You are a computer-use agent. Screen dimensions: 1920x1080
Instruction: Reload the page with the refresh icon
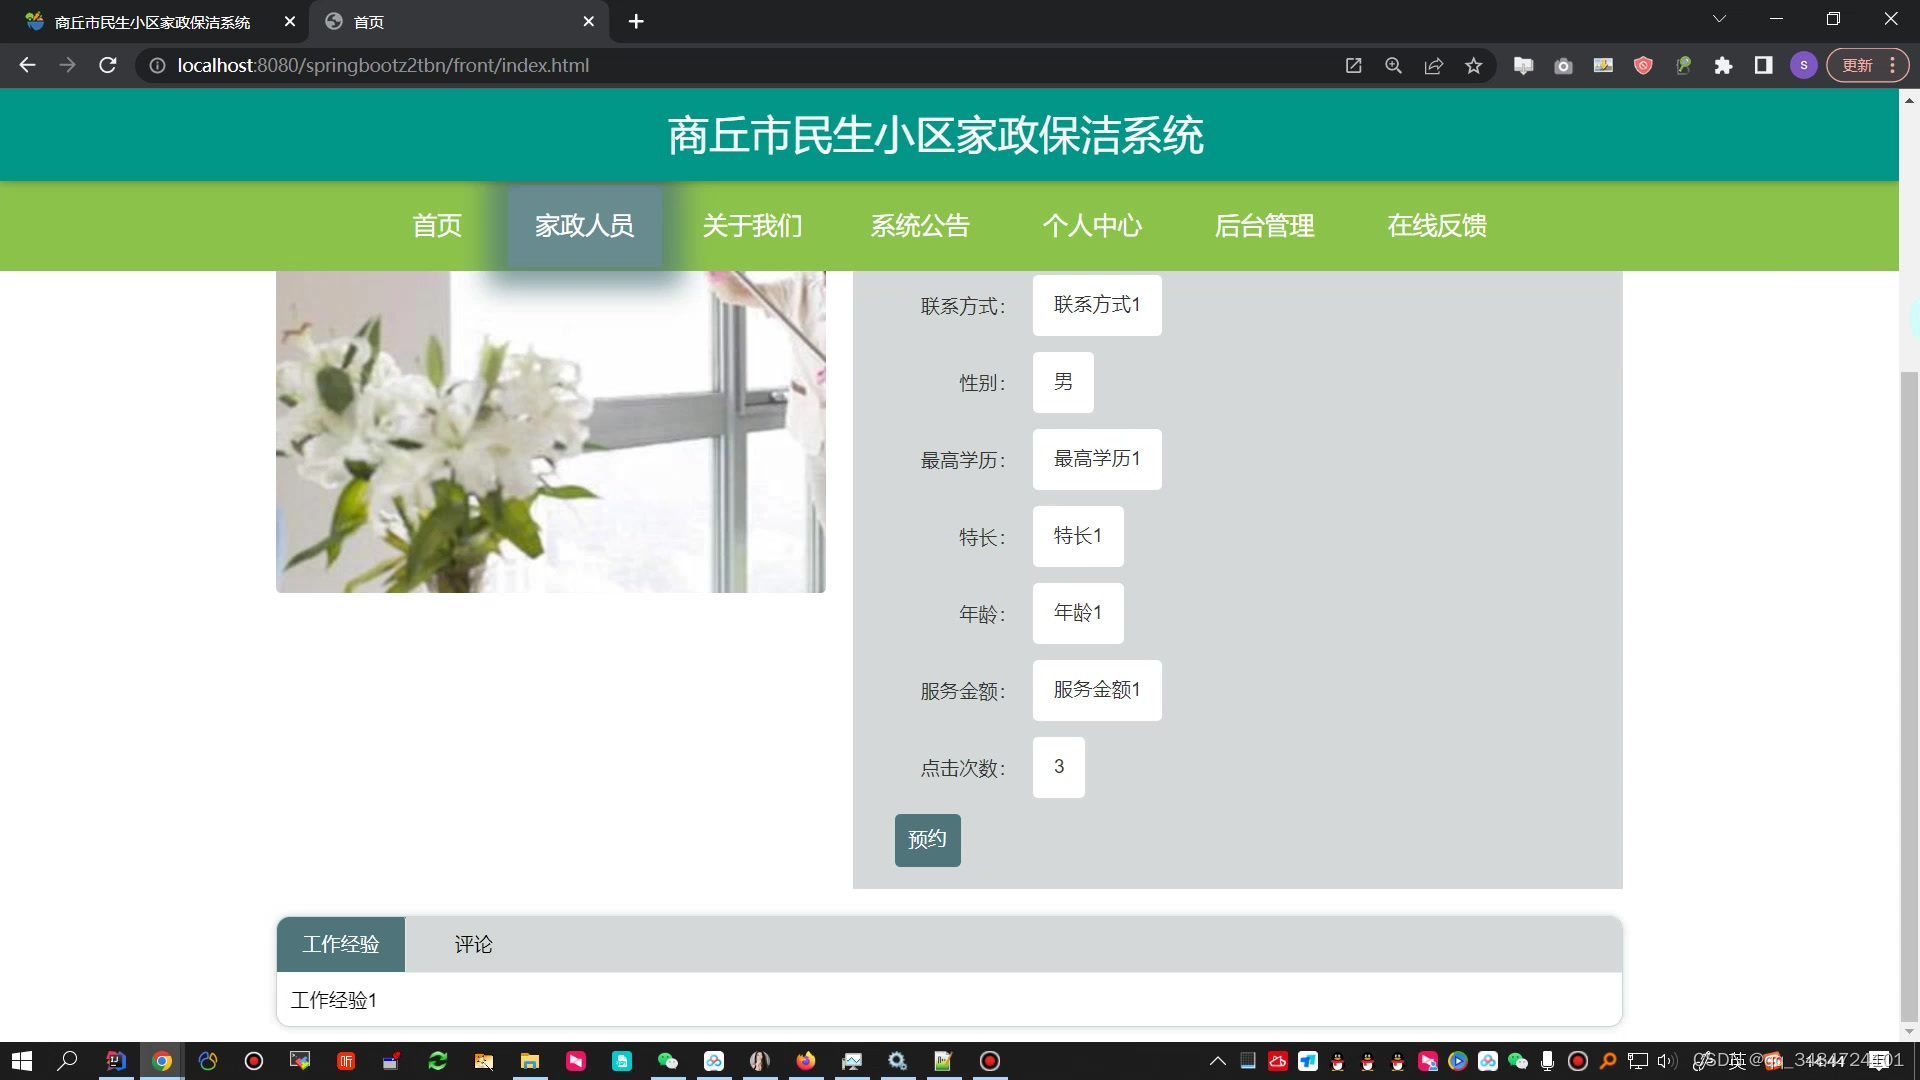click(x=108, y=65)
